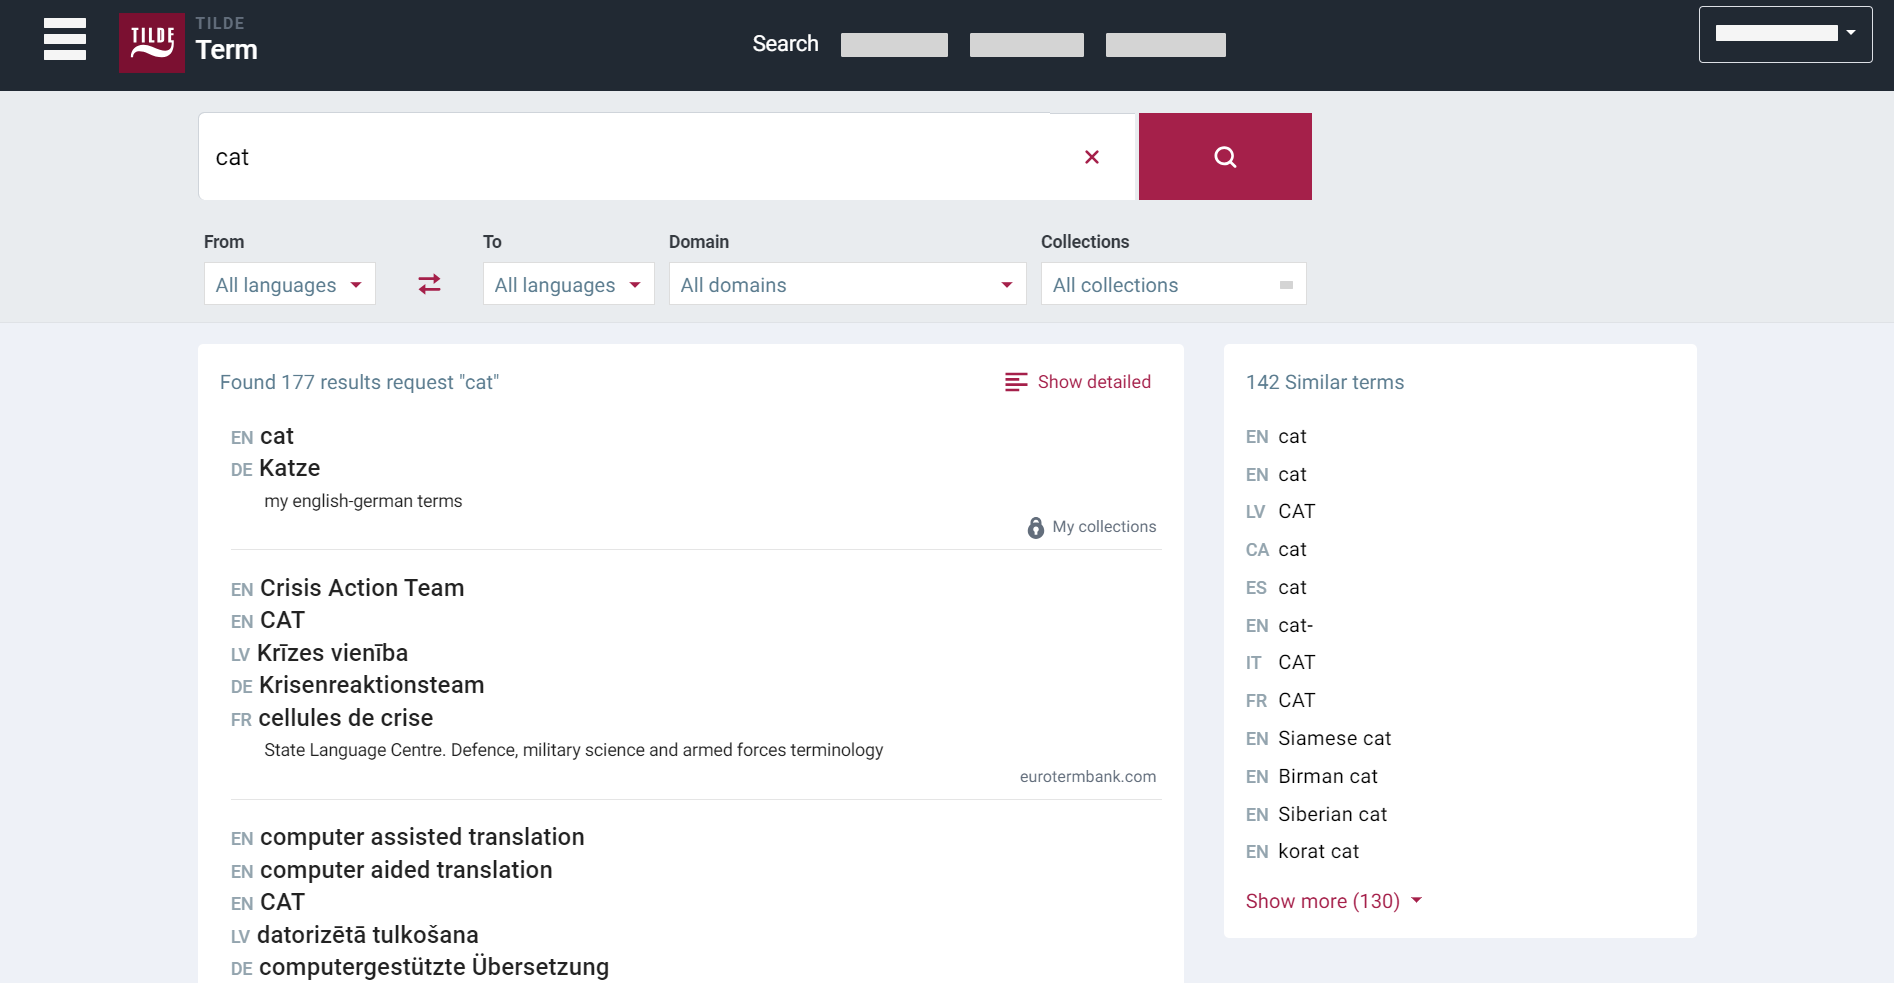Click my english-german terms collection name
Screen dimensions: 1894x983
point(363,501)
